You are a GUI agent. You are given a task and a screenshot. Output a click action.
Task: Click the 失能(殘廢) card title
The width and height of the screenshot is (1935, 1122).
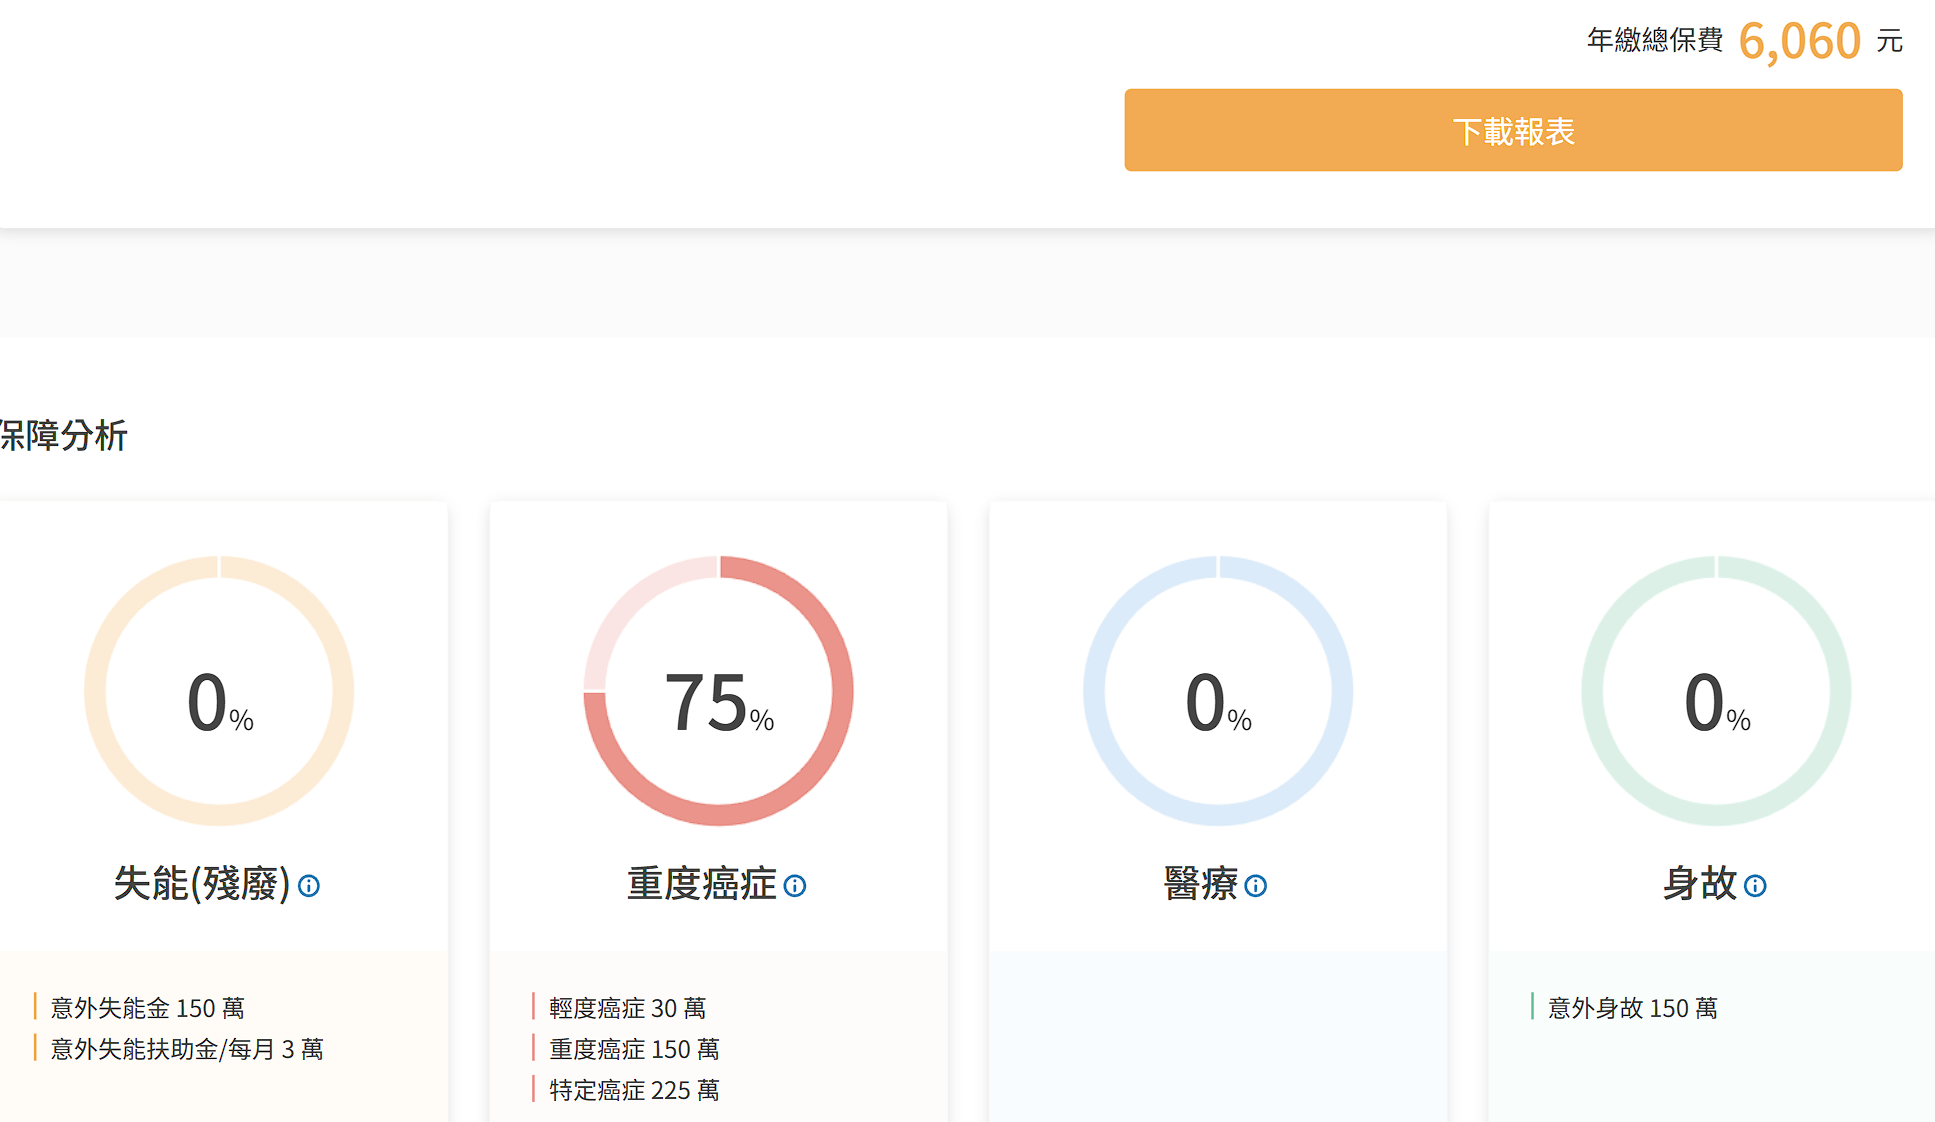click(x=201, y=884)
